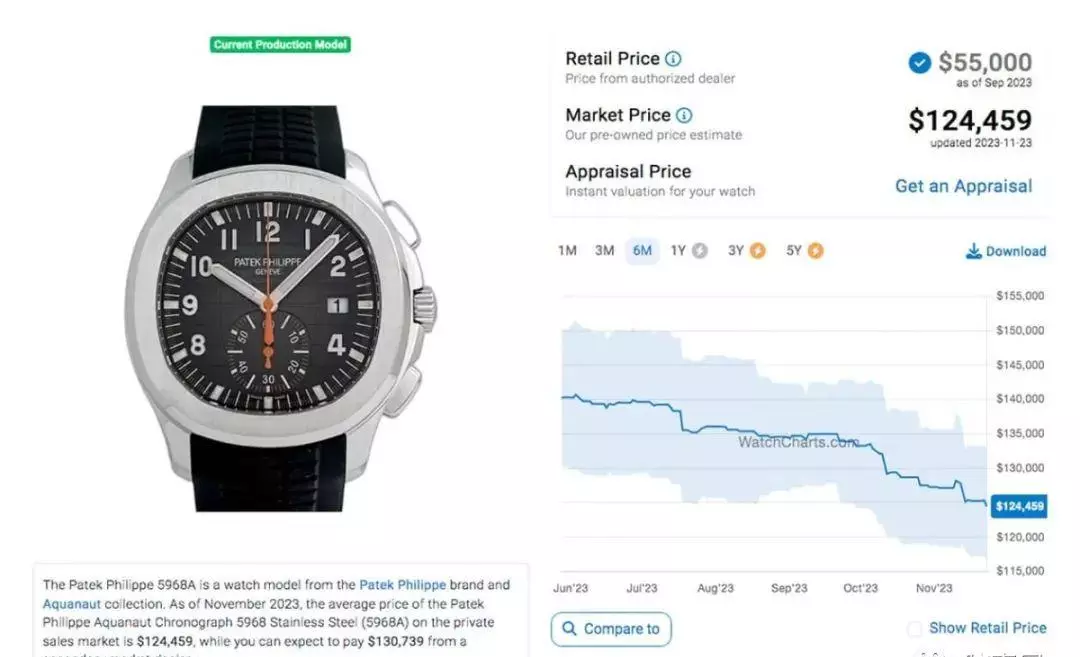
Task: Click the Market Price info icon
Action: coord(684,116)
